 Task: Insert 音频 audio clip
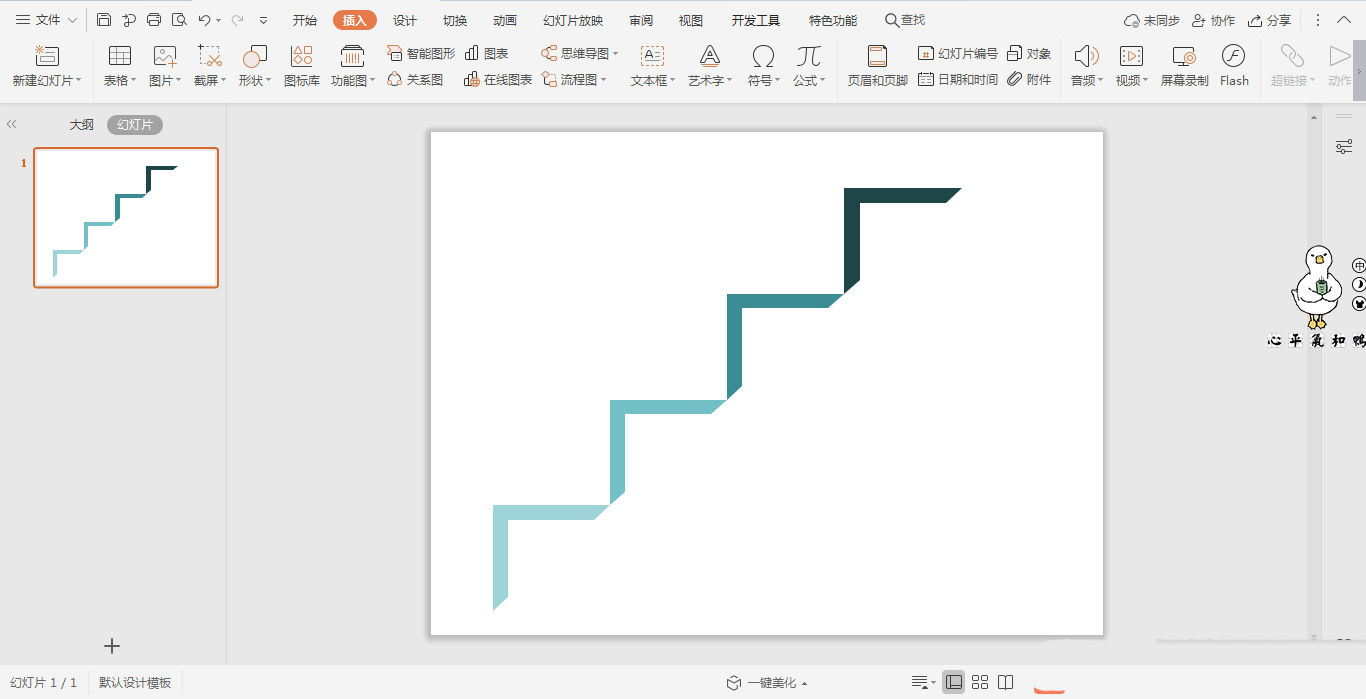point(1087,66)
